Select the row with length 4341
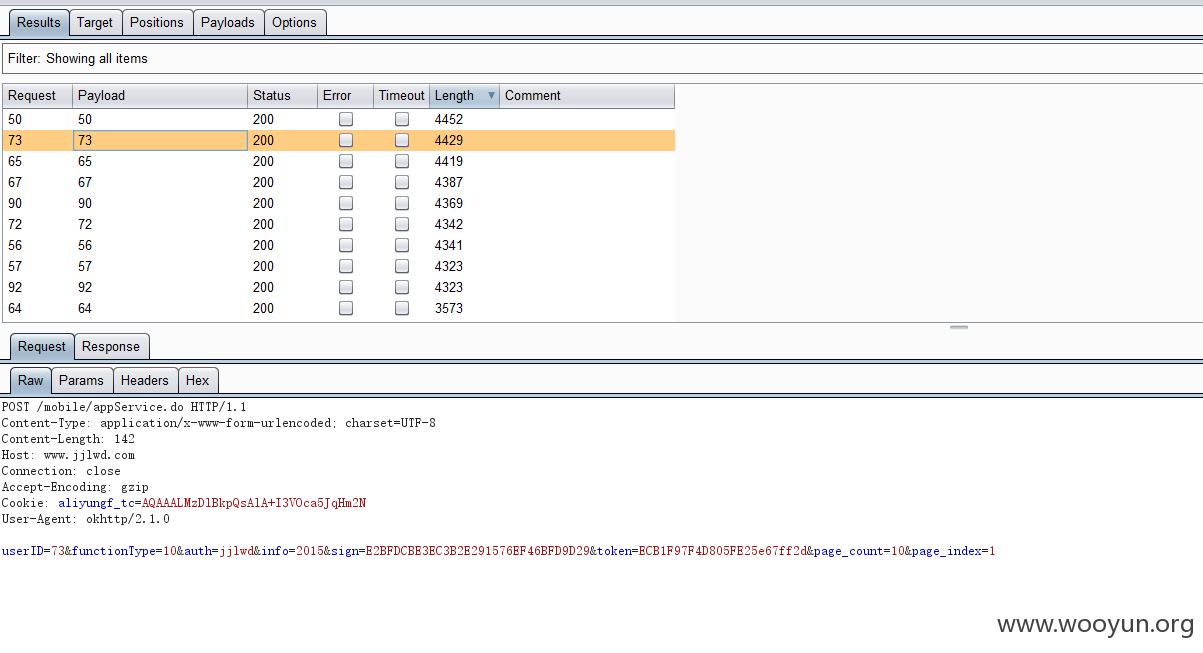Screen dimensions: 1203x653 click(339, 245)
